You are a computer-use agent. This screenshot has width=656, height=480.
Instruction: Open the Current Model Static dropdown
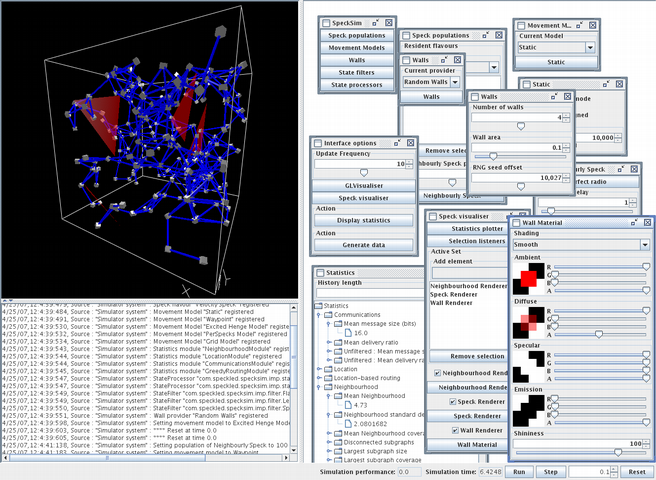[590, 47]
